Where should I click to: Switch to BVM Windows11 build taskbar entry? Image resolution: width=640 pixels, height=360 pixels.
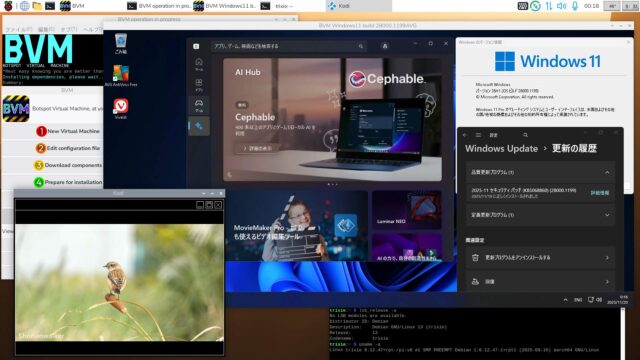coord(225,6)
